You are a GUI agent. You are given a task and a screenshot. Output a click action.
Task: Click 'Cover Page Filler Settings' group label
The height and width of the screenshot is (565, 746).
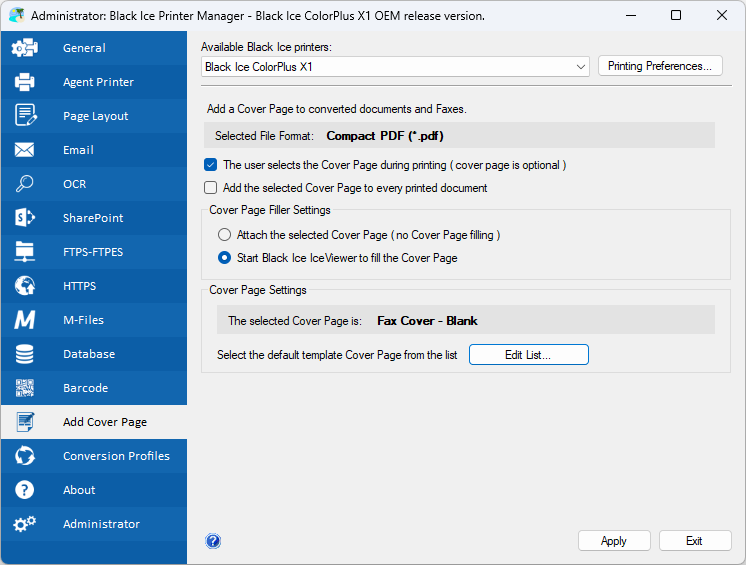pos(270,210)
